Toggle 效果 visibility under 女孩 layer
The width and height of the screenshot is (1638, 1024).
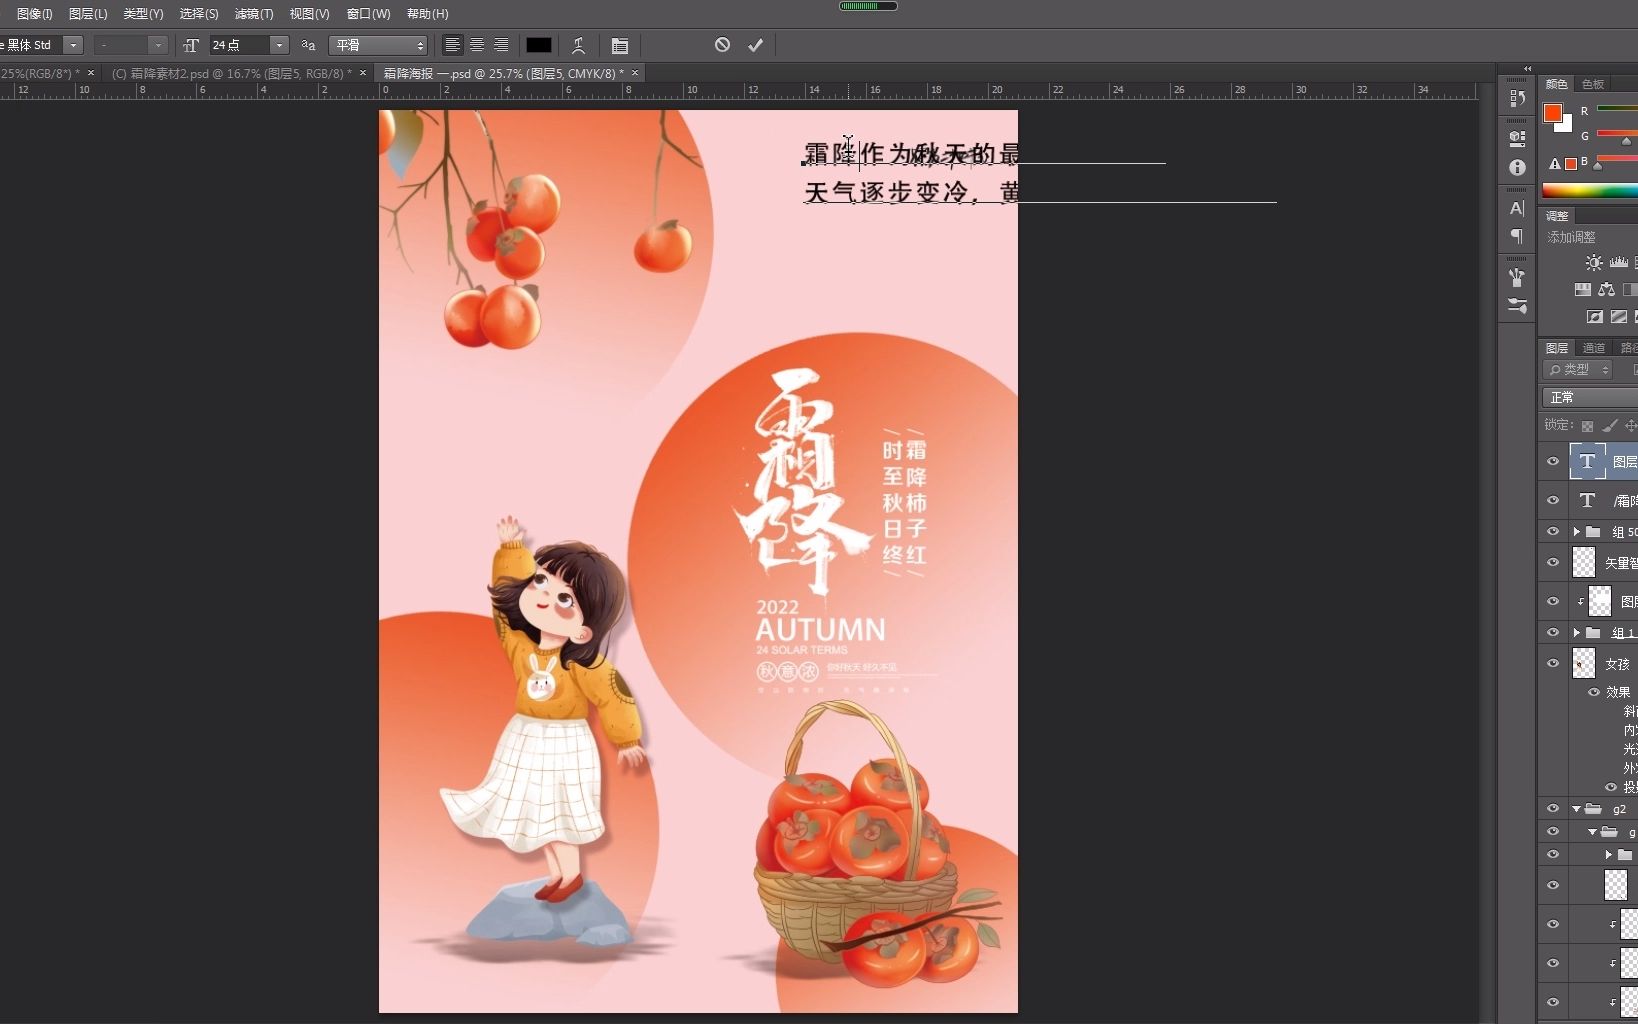click(x=1594, y=692)
